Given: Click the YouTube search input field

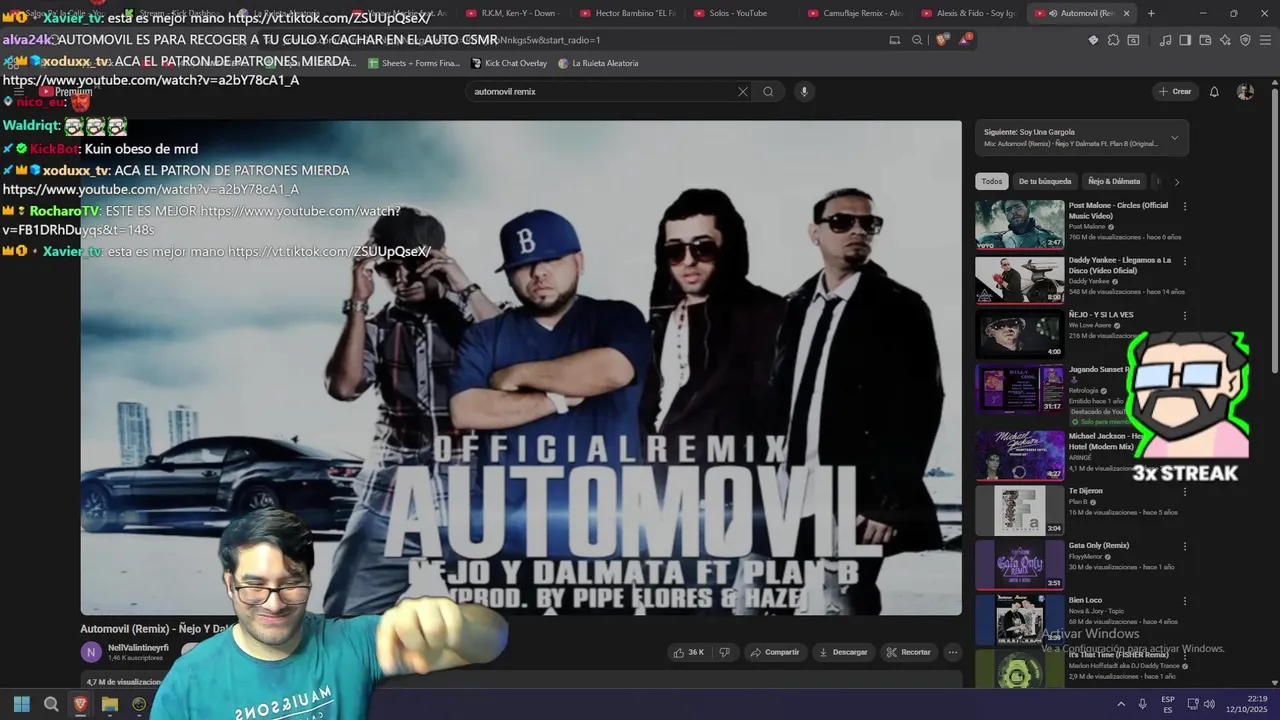Looking at the screenshot, I should [x=600, y=91].
